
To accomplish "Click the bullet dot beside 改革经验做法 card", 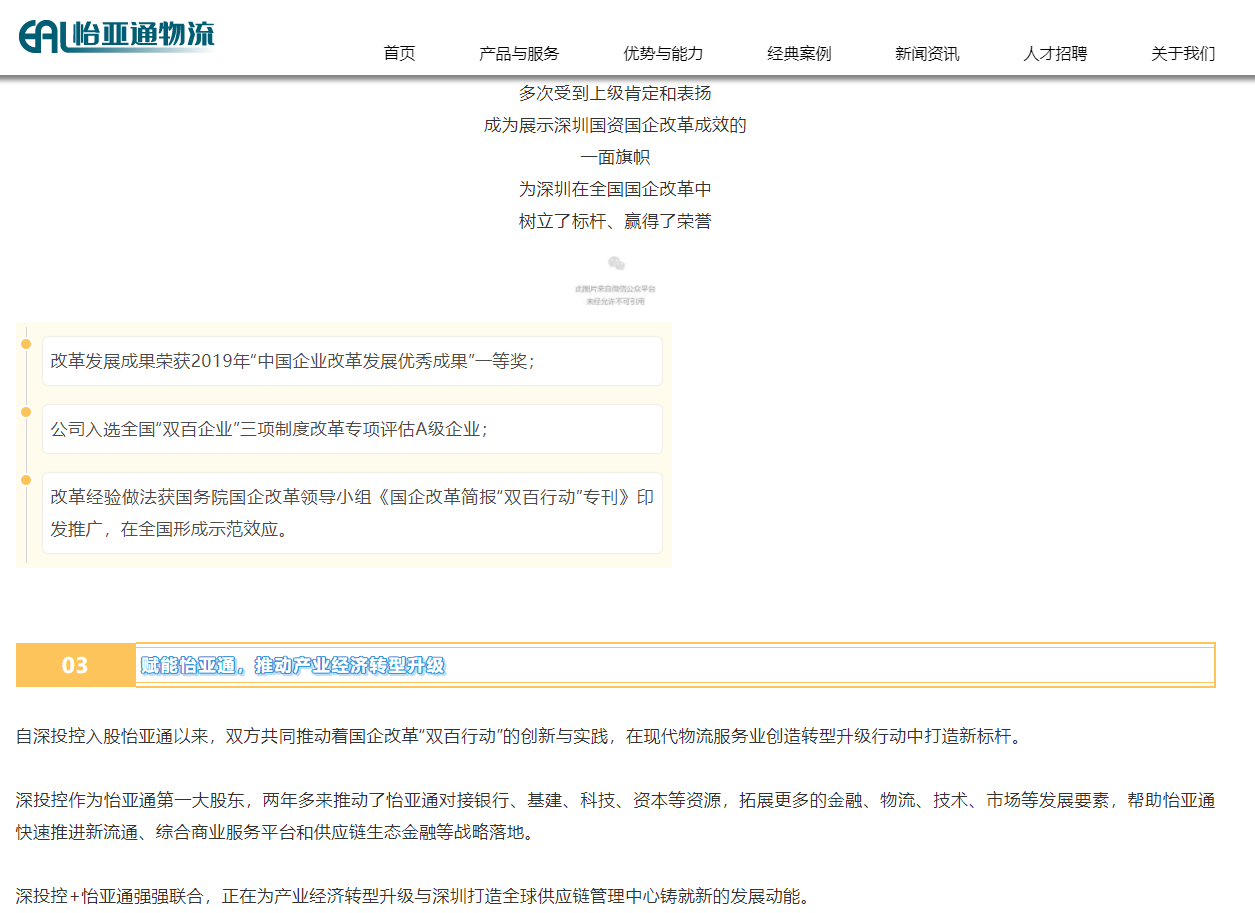I will 26,480.
